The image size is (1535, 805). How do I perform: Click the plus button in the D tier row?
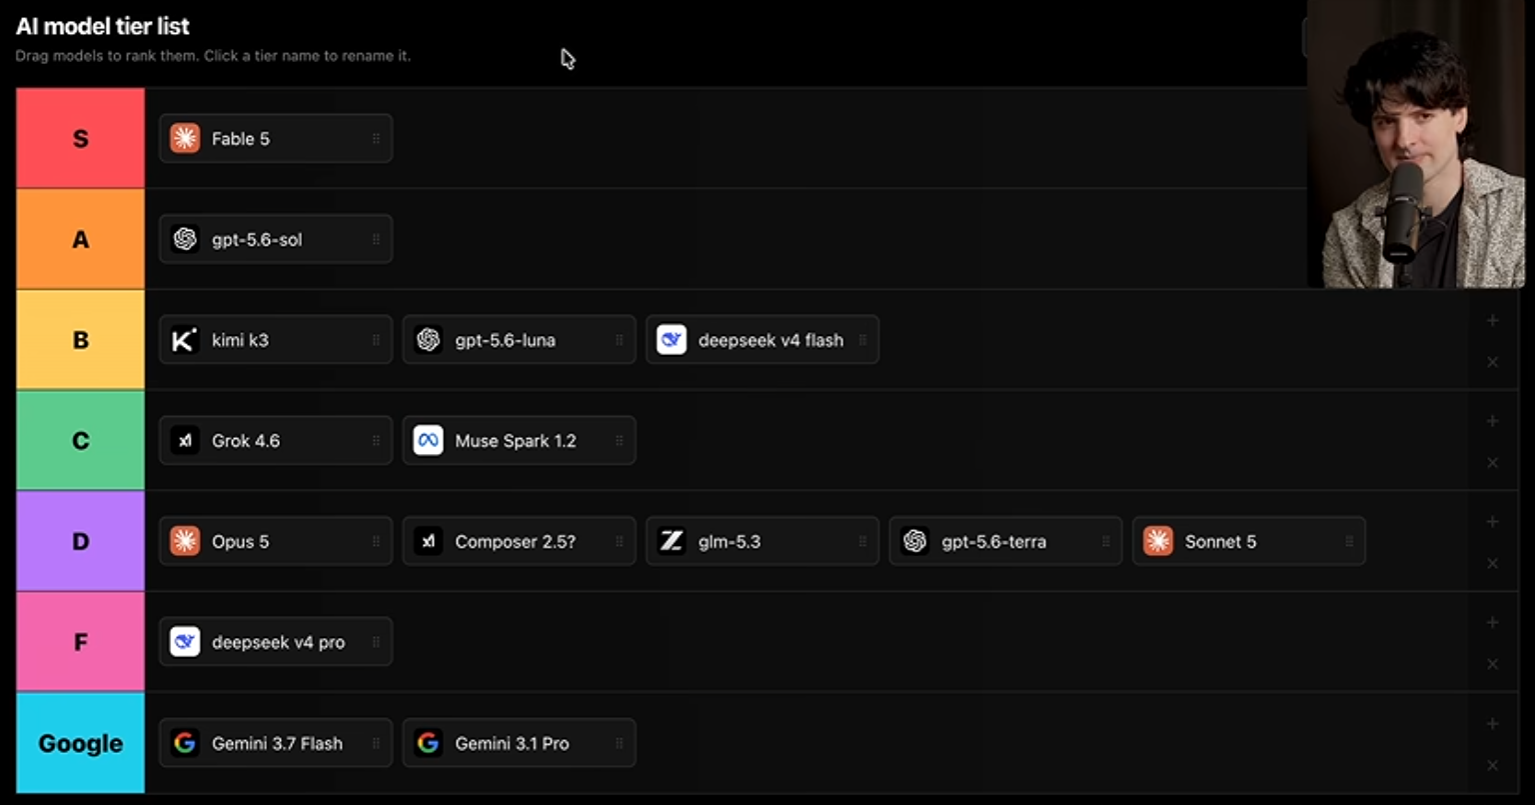point(1492,522)
